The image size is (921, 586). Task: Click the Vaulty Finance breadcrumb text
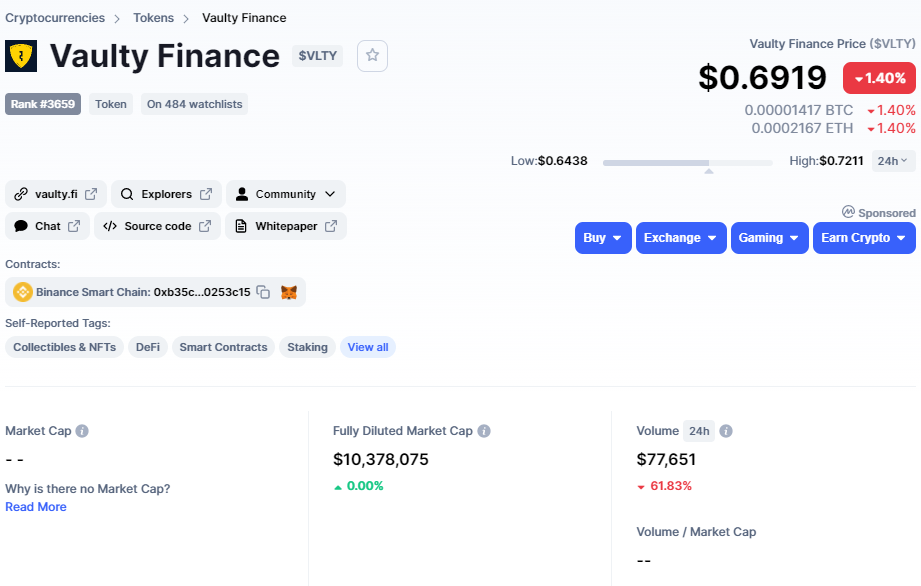[x=244, y=18]
